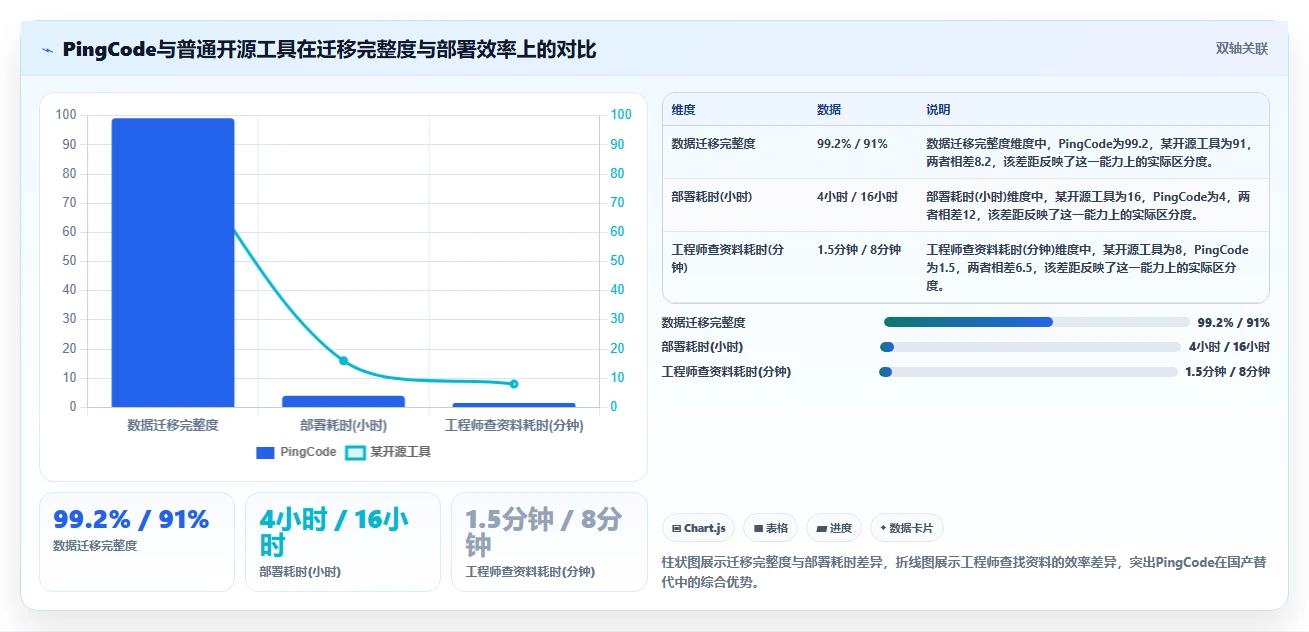Click the 部署耗时(小时) progress bar

[1030, 347]
